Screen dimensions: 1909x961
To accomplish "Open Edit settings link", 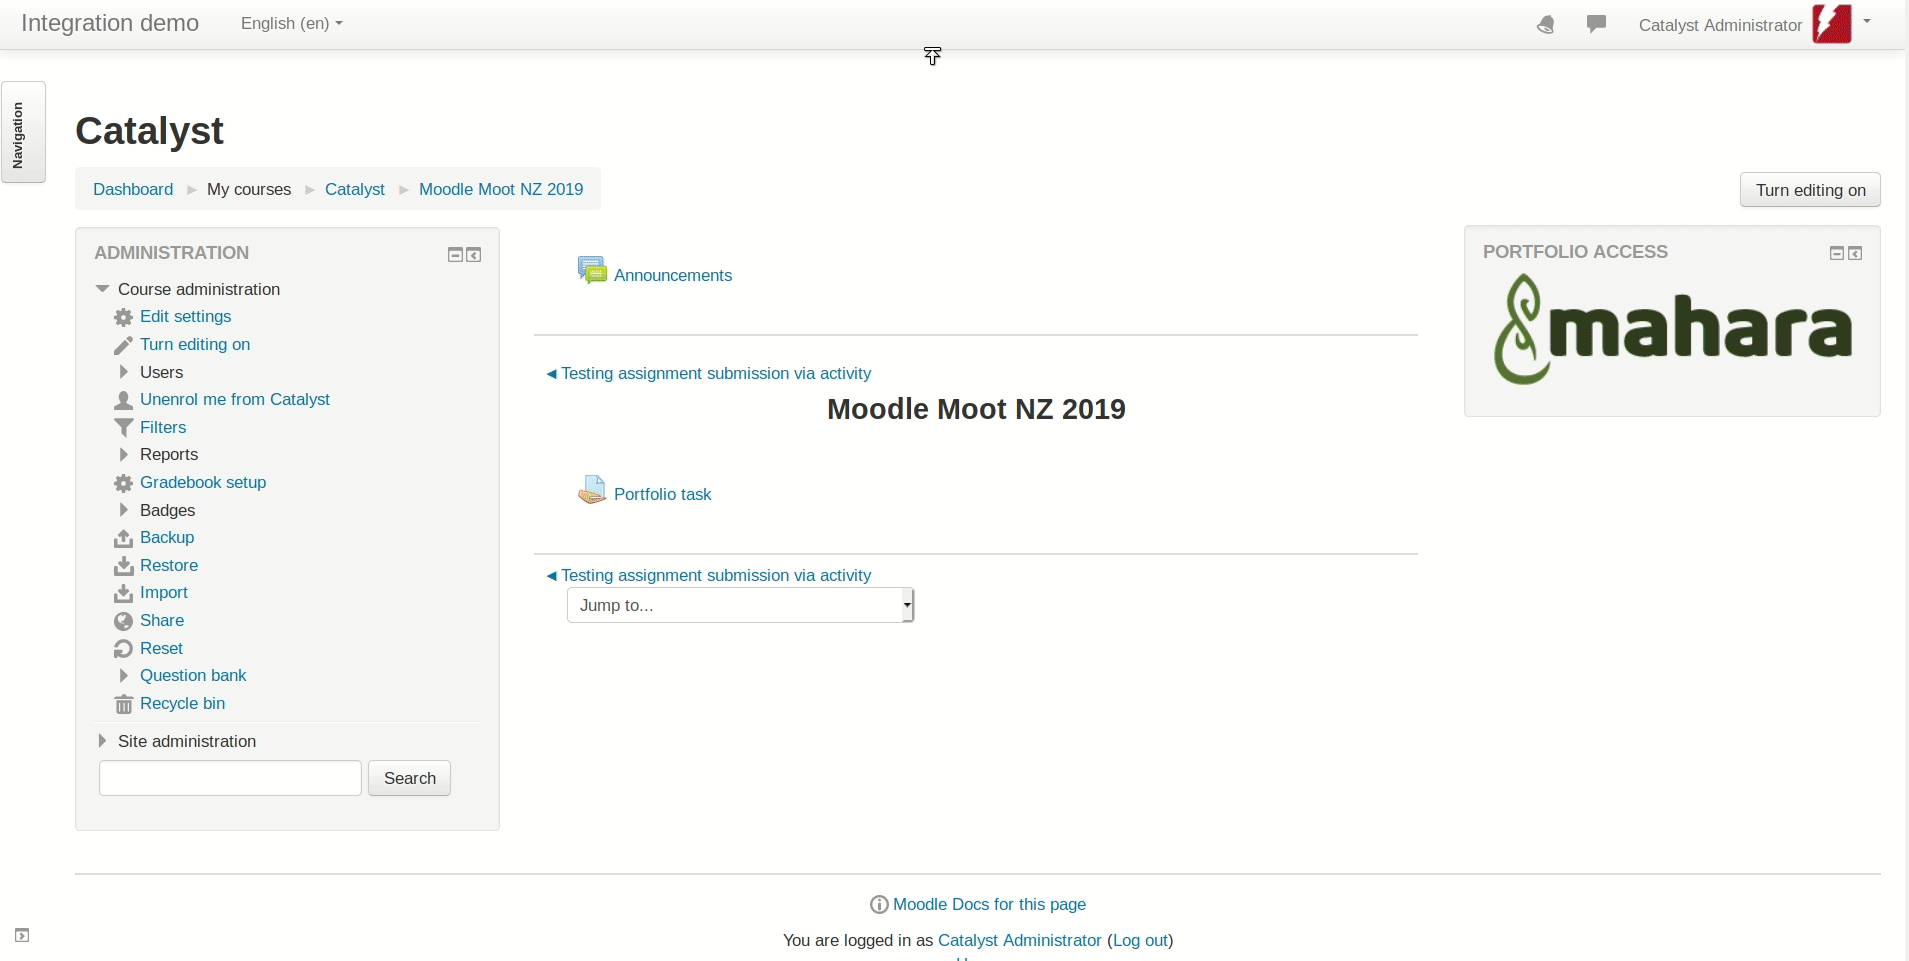I will [x=186, y=316].
